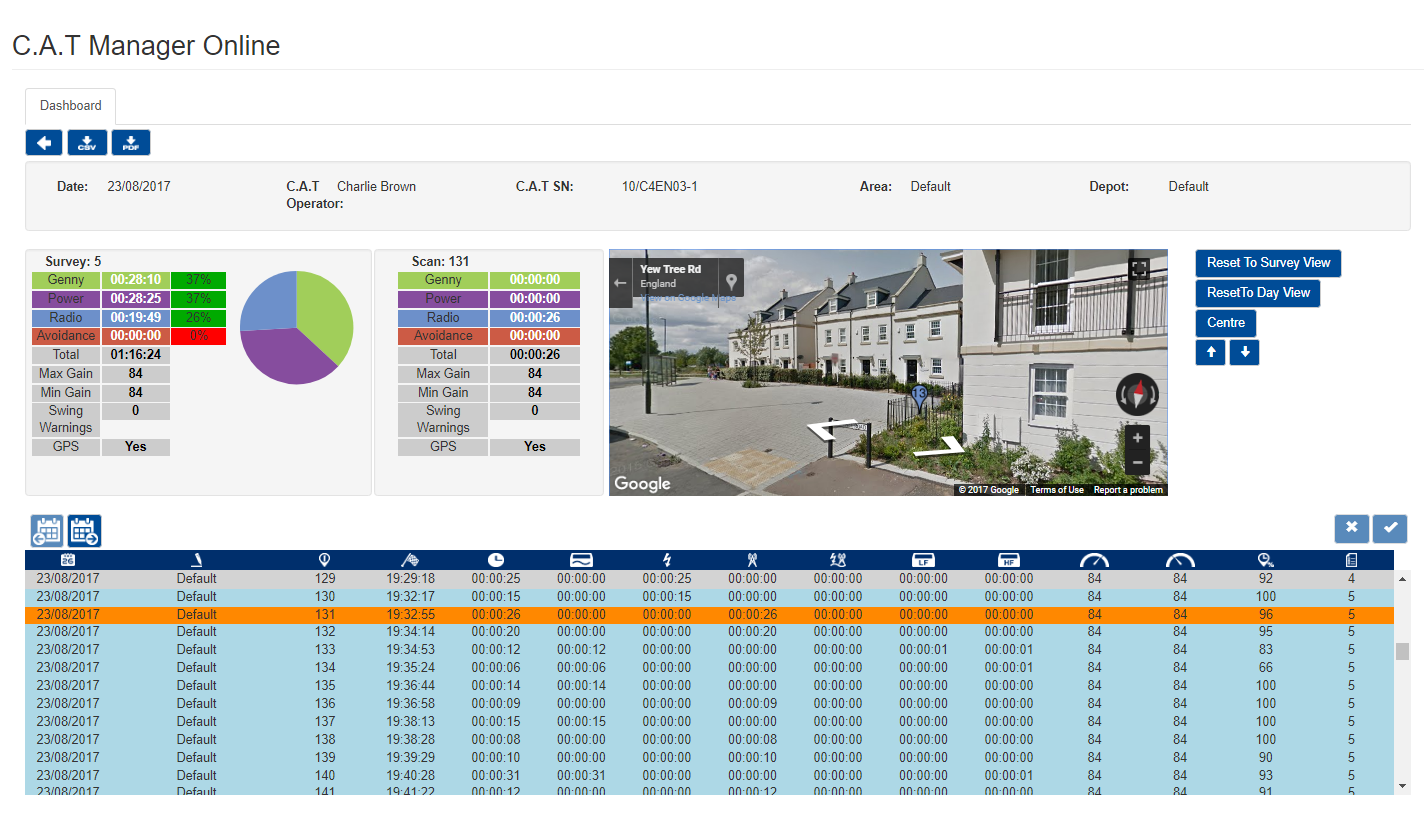Click the back arrow button under Dashboard
This screenshot has width=1424, height=817.
click(44, 143)
